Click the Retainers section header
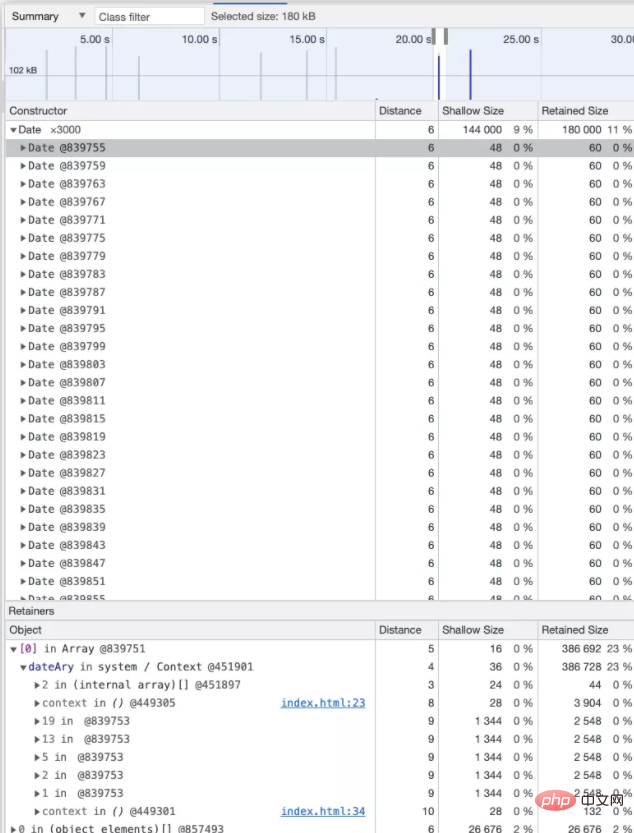This screenshot has height=833, width=634. (x=319, y=611)
